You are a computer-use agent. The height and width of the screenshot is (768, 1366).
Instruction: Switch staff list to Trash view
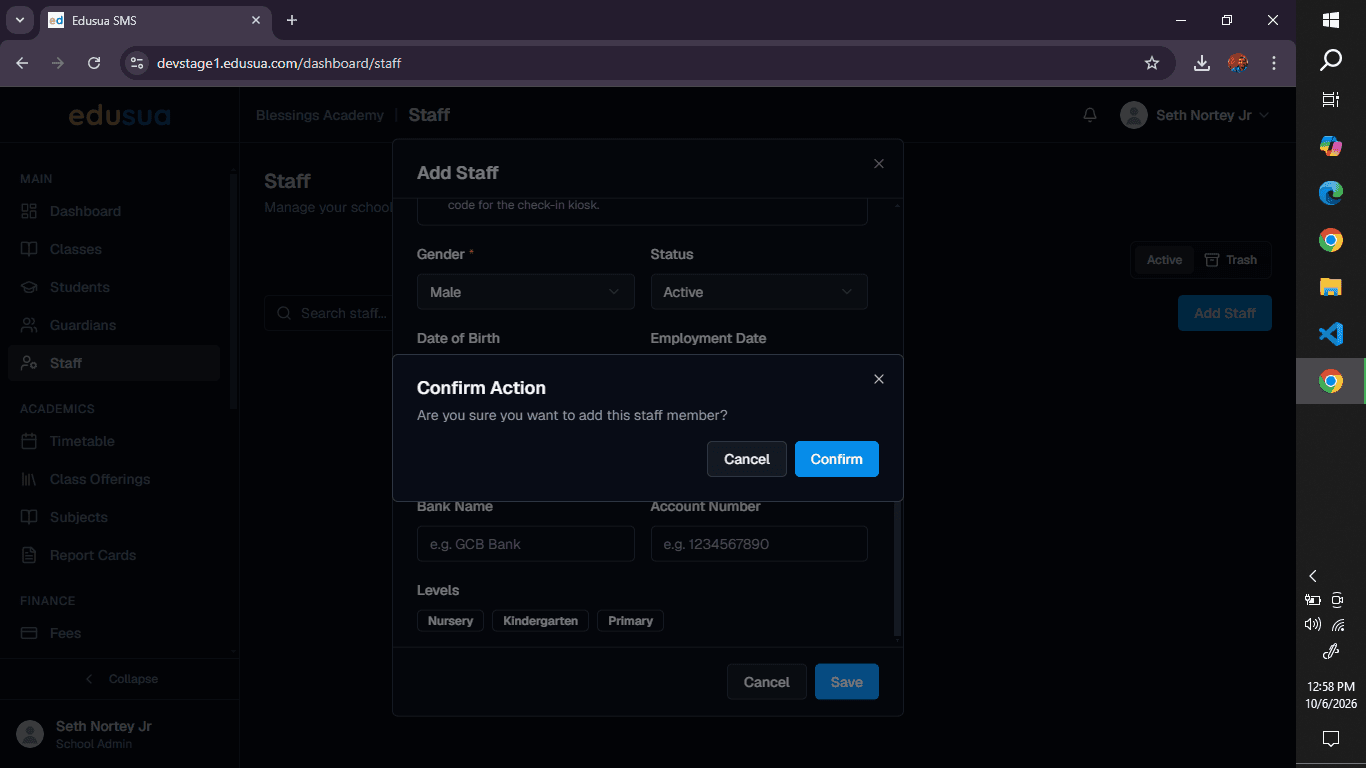click(x=1231, y=260)
